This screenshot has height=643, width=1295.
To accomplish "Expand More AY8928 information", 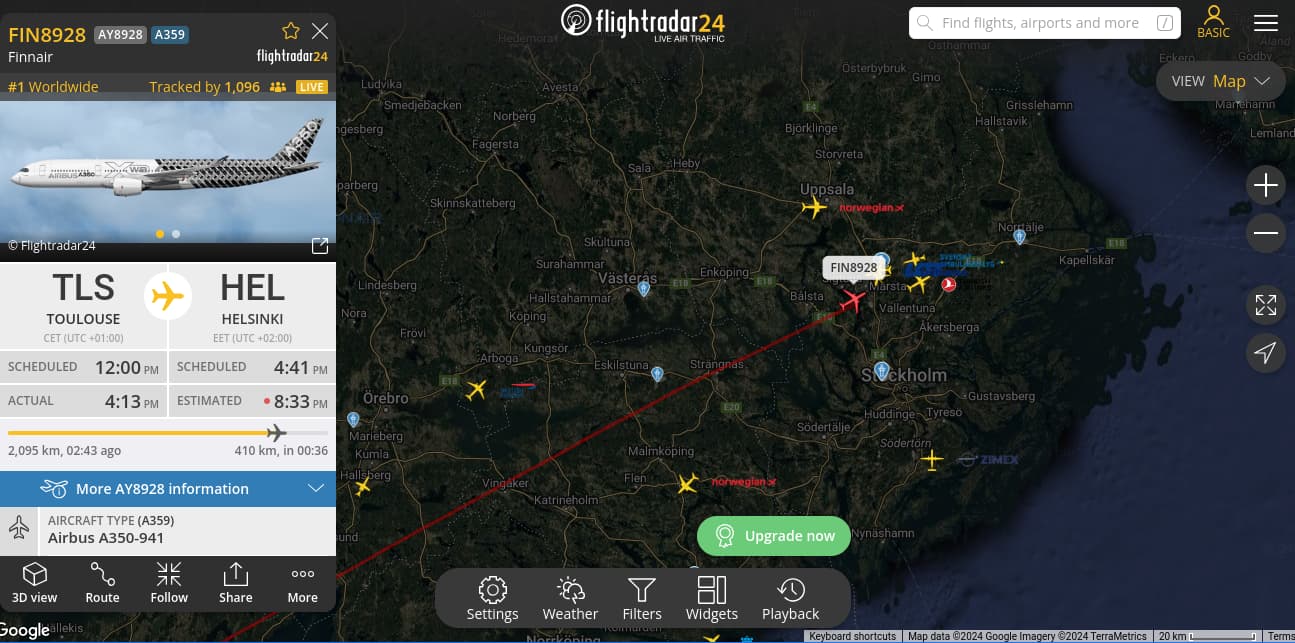I will (x=168, y=489).
